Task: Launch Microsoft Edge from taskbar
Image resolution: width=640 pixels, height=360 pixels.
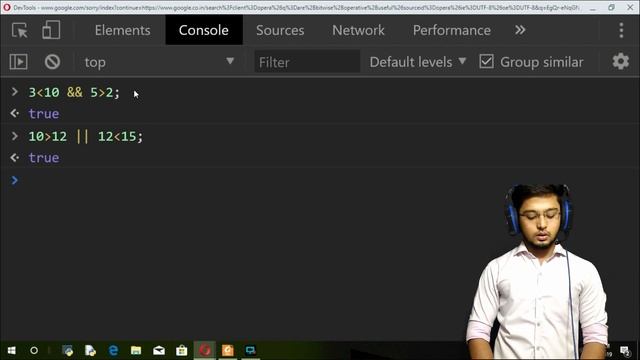Action: (x=113, y=350)
